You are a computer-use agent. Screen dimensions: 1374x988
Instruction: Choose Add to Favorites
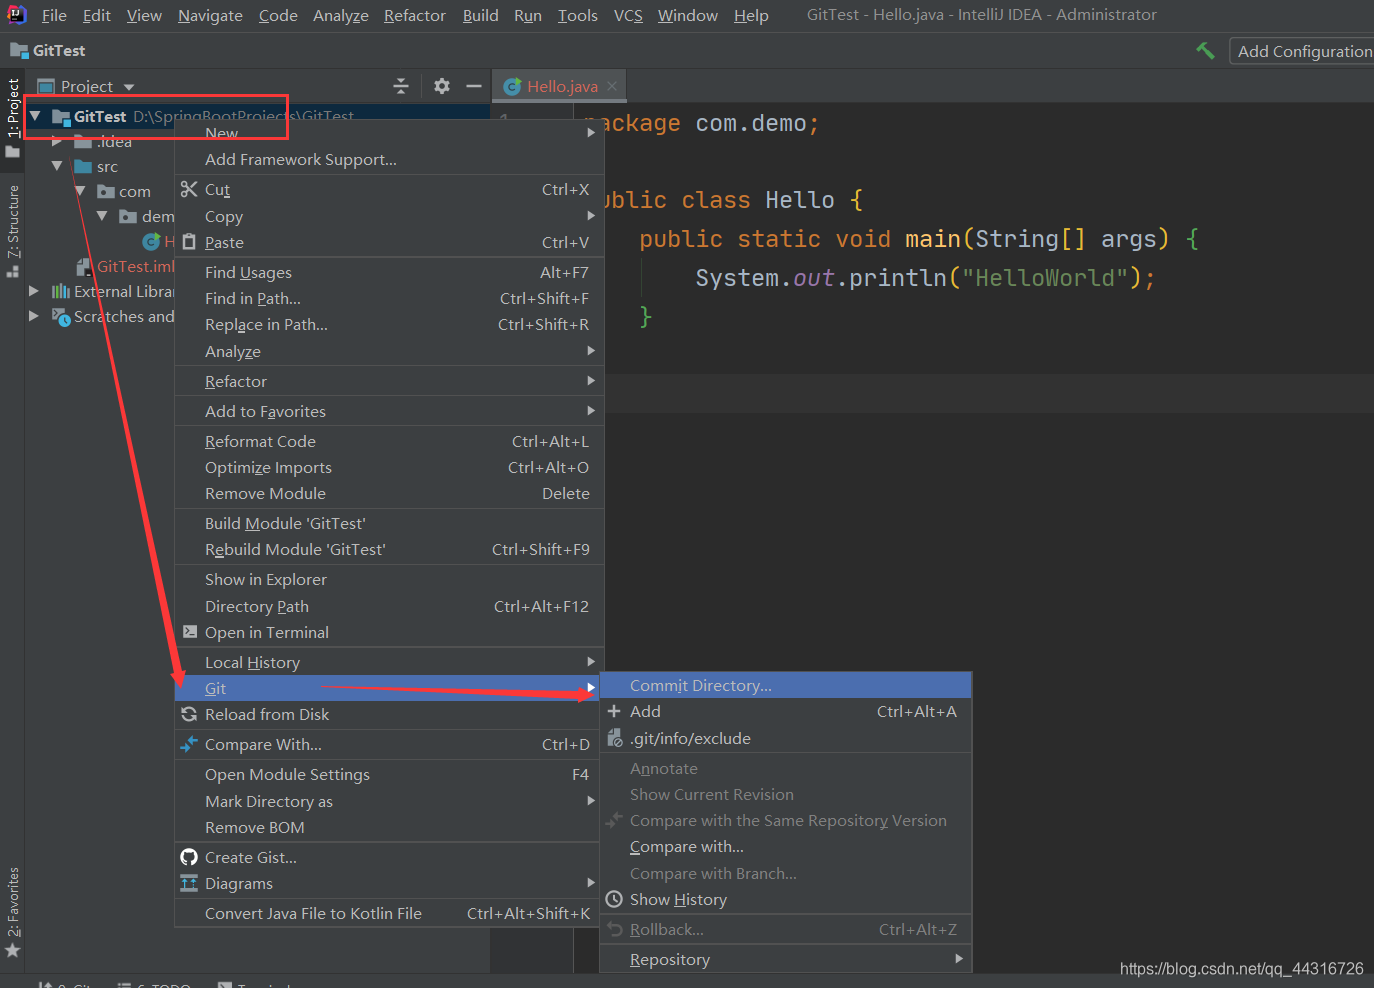(389, 411)
